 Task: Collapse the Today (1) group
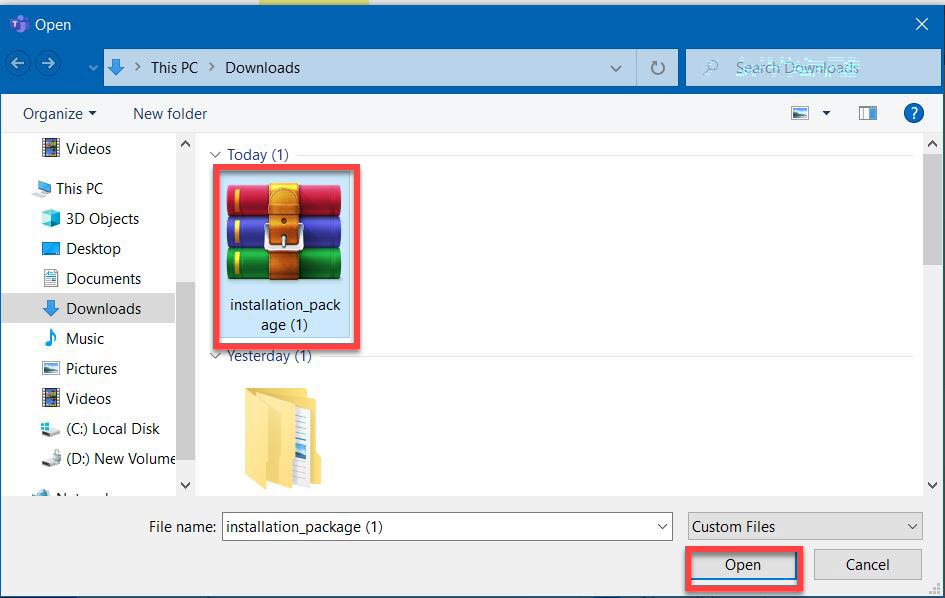point(215,155)
